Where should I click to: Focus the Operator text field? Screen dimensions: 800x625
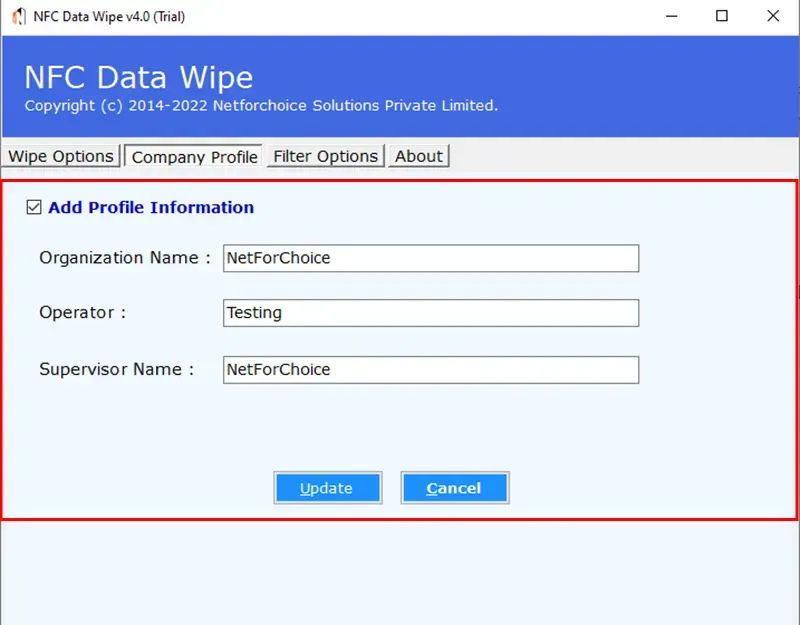click(431, 313)
